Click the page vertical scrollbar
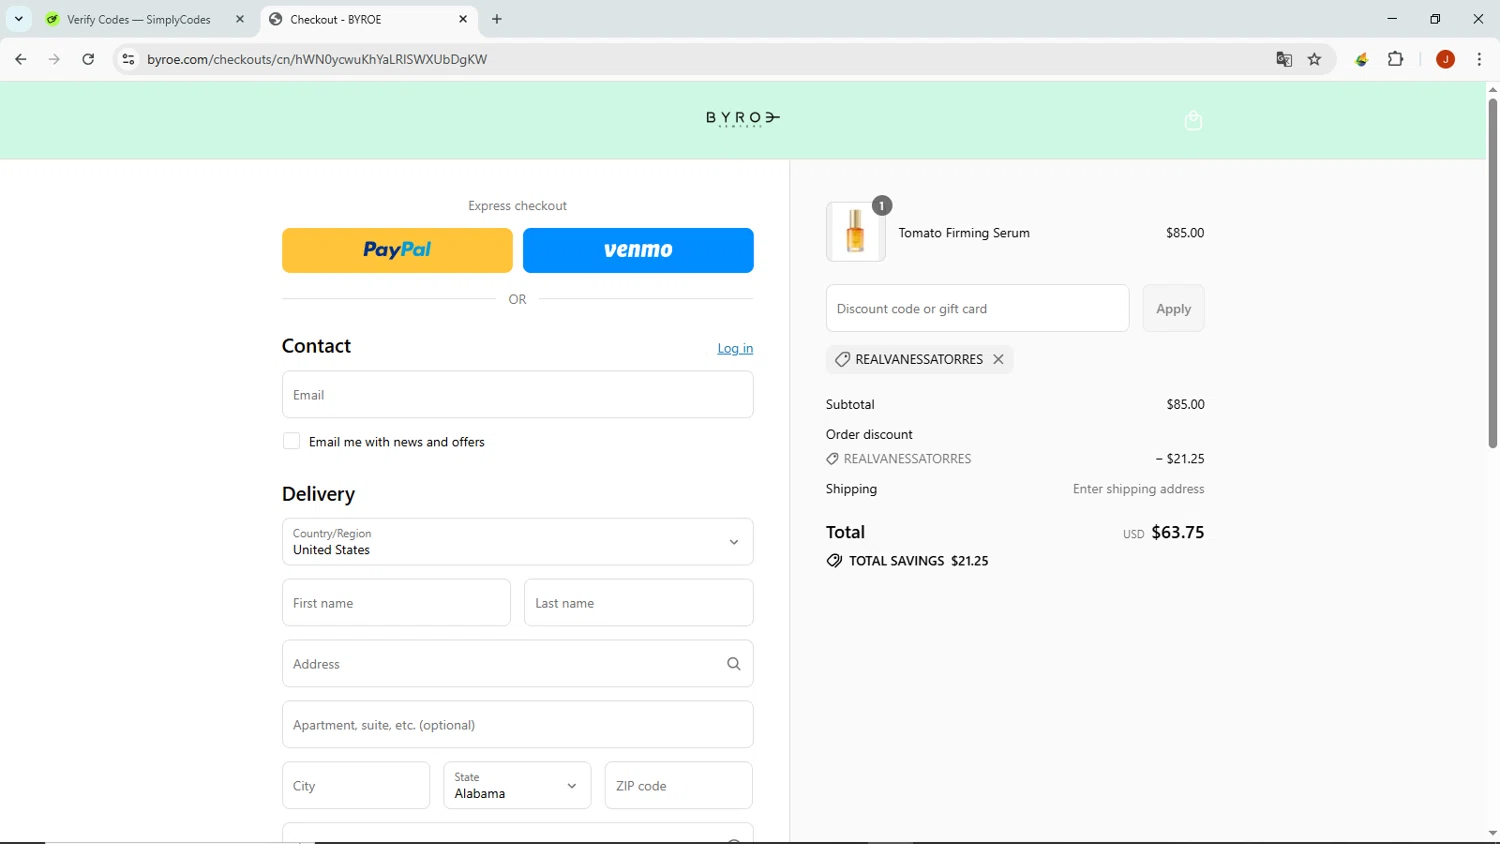Viewport: 1500px width, 844px height. coord(1492,272)
